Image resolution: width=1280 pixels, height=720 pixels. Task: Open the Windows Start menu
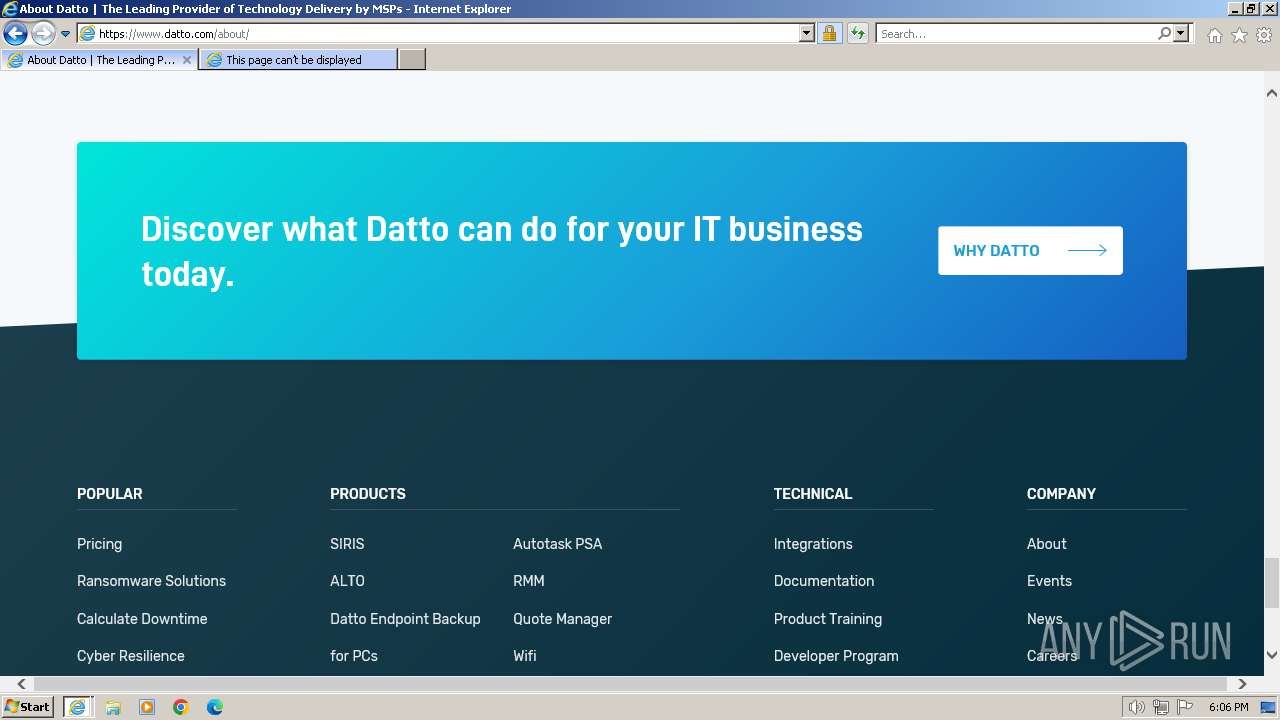point(27,707)
